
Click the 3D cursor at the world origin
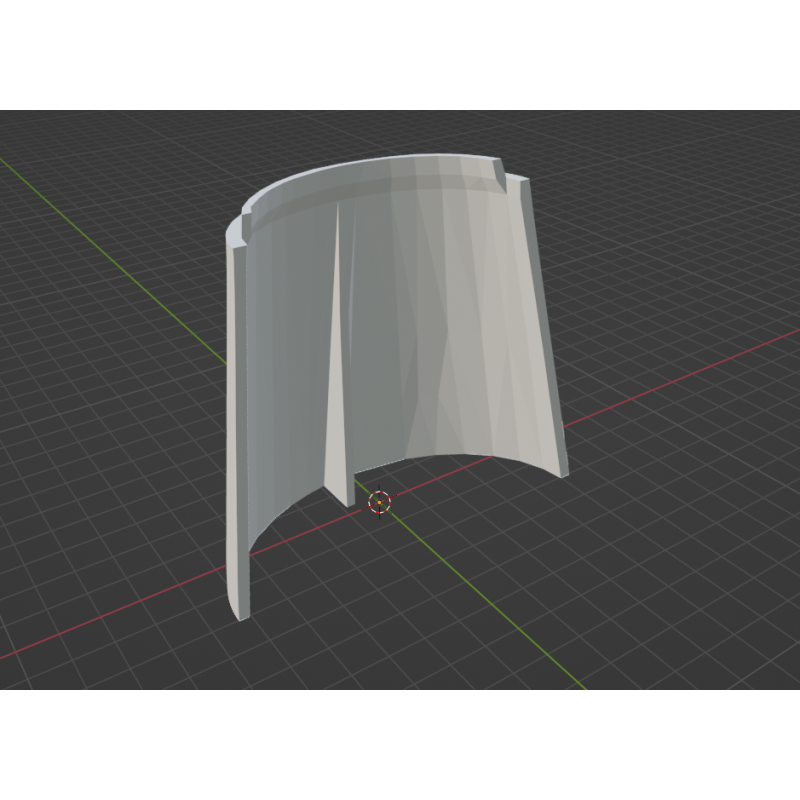(379, 502)
